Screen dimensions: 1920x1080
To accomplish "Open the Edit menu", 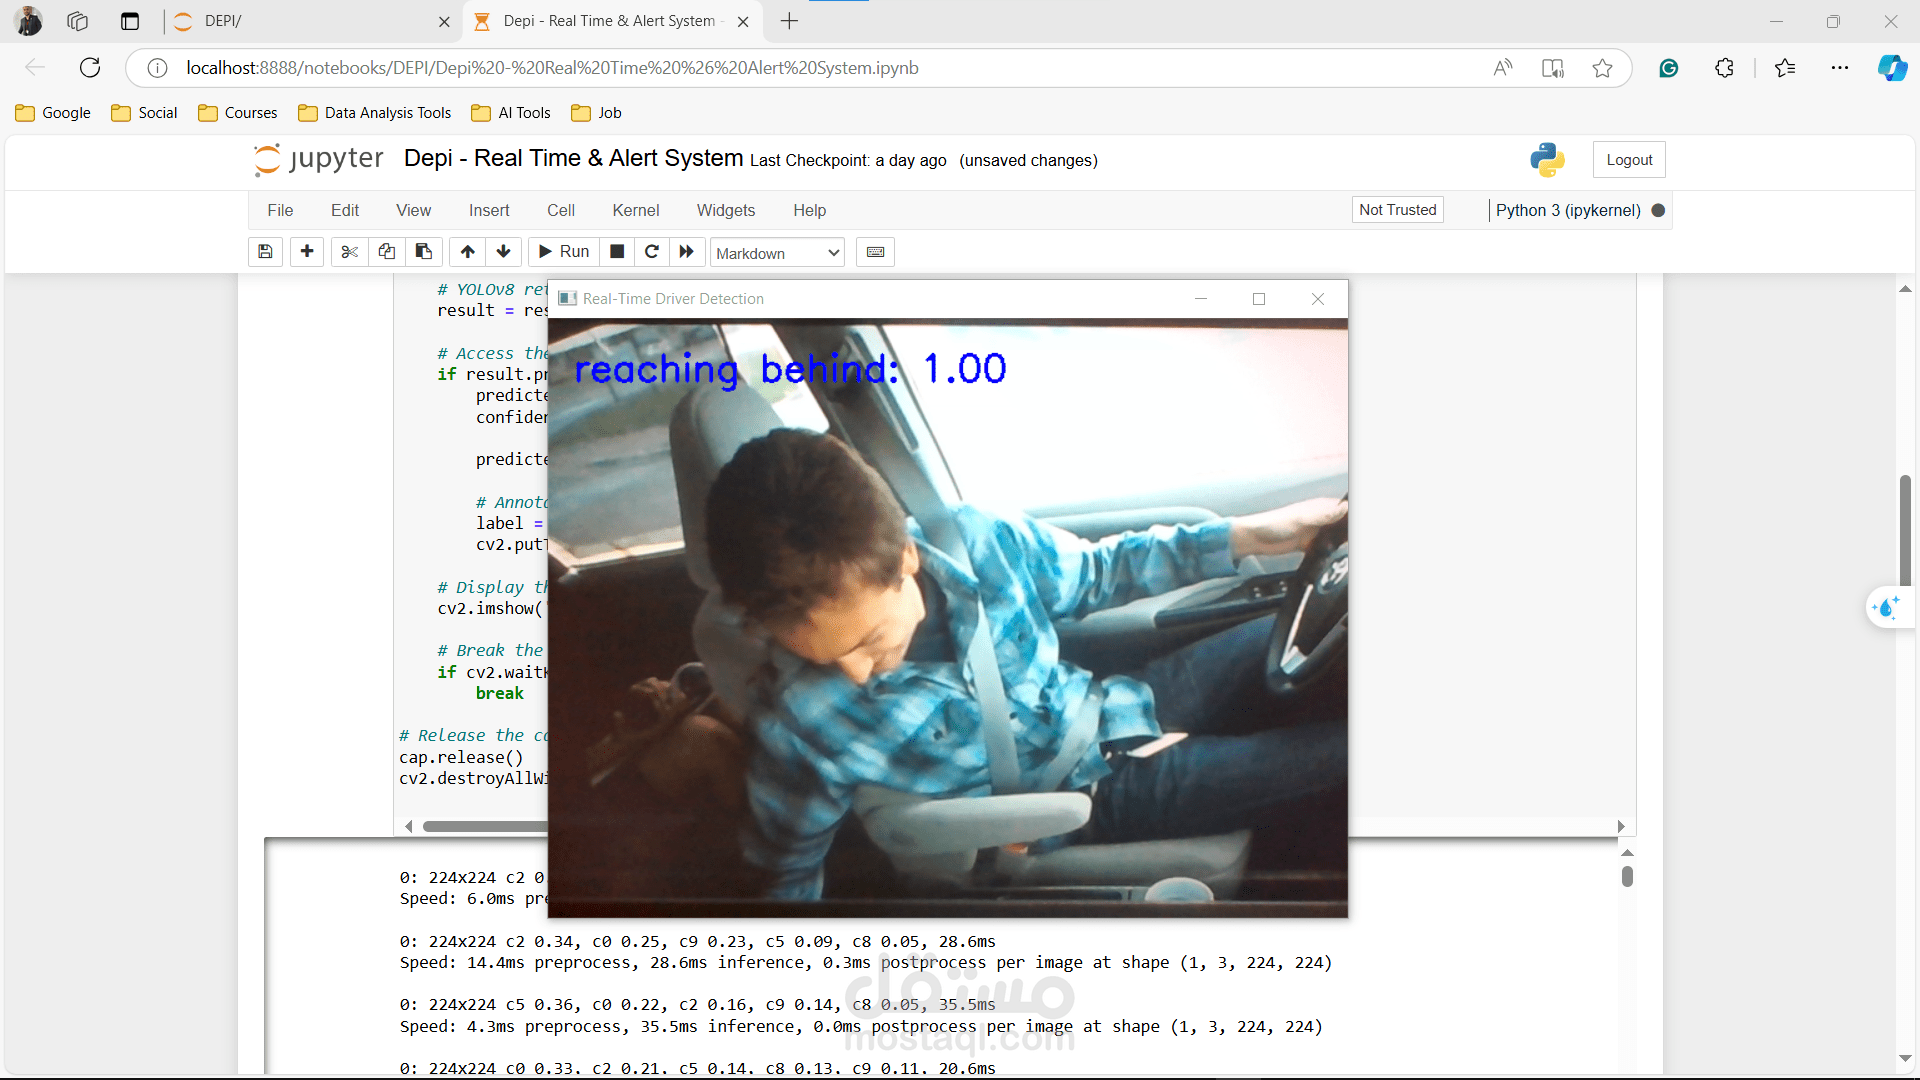I will pyautogui.click(x=345, y=210).
